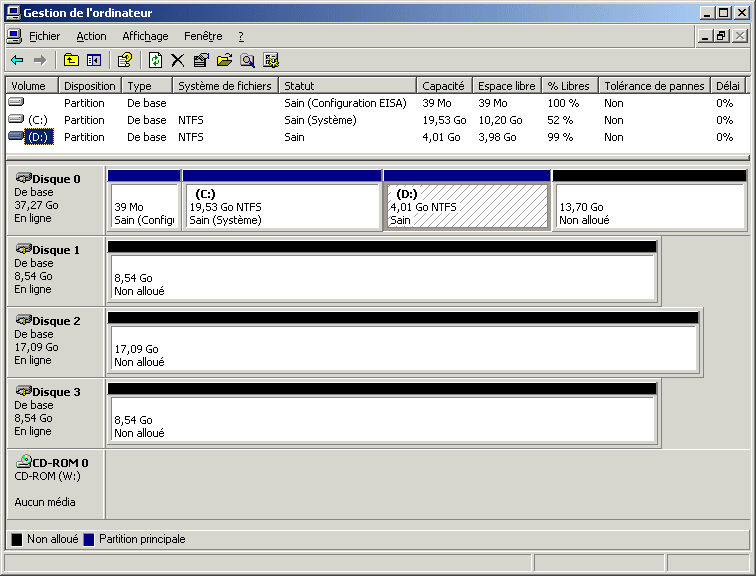Open the Help toolbar icon
The width and height of the screenshot is (756, 576).
[125, 60]
